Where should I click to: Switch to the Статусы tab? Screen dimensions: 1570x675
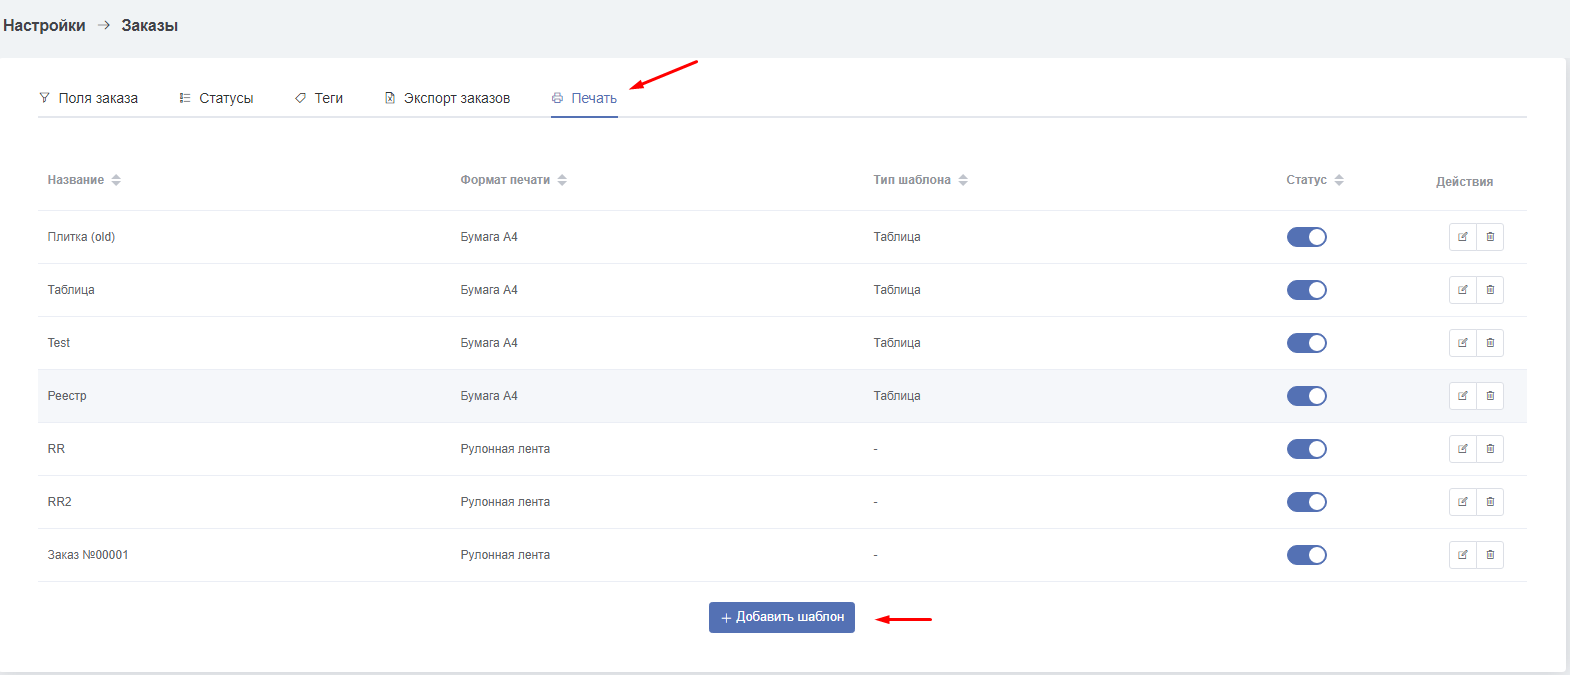click(x=216, y=98)
